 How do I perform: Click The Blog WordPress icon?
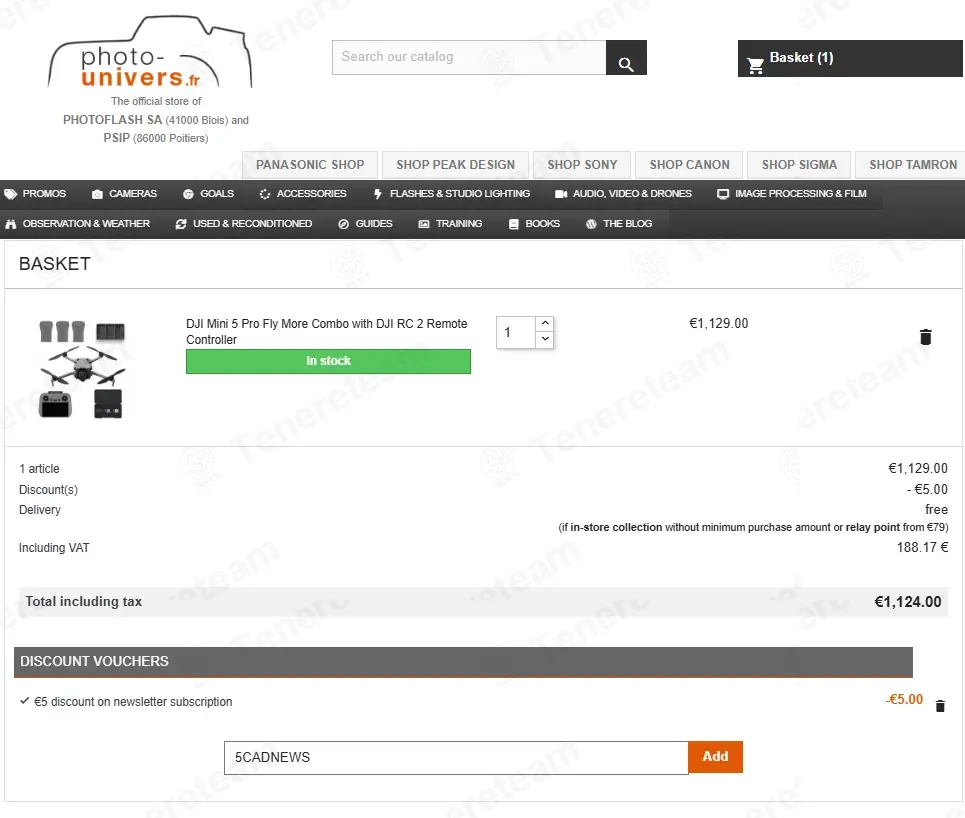591,224
